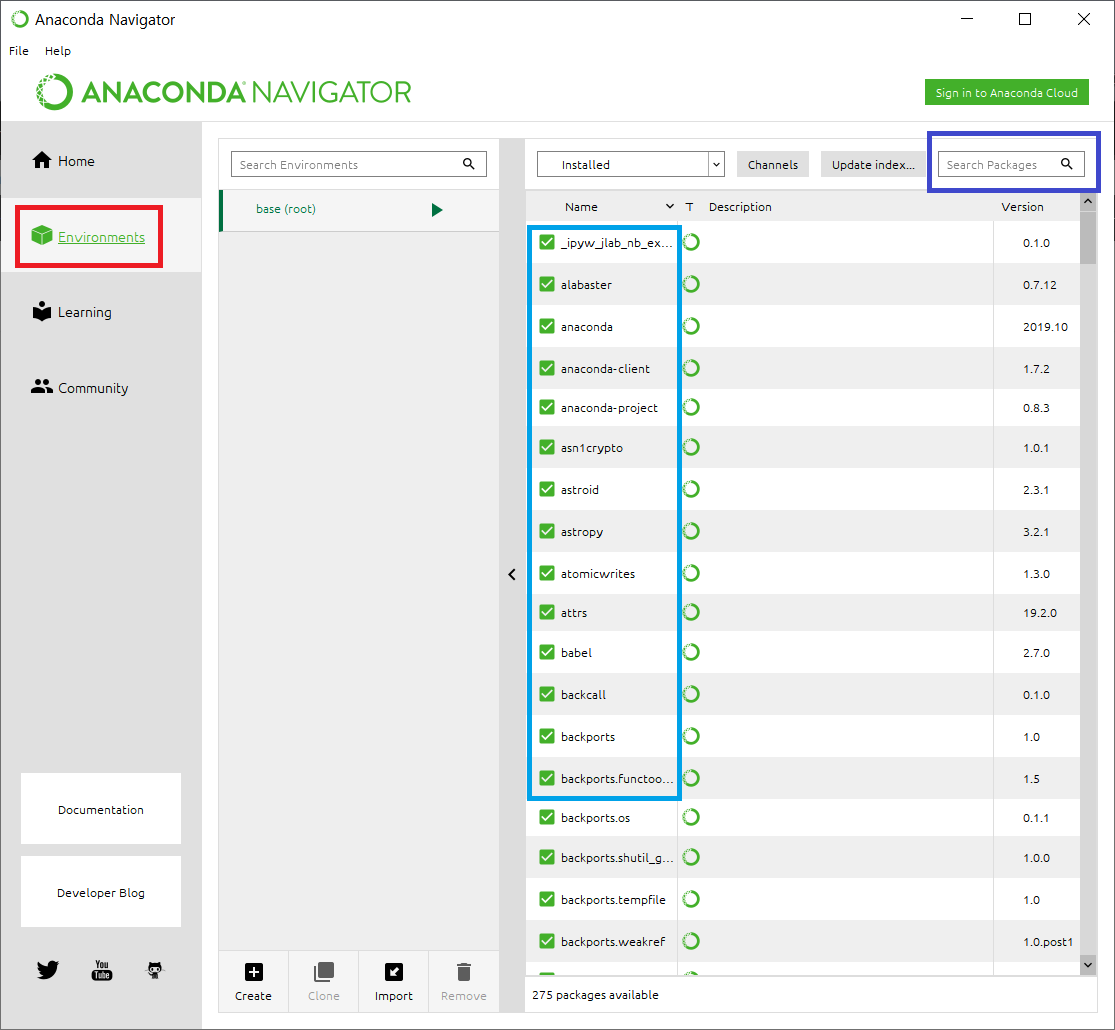This screenshot has width=1115, height=1030.
Task: Click the conda type icon for backports.os
Action: coord(691,817)
